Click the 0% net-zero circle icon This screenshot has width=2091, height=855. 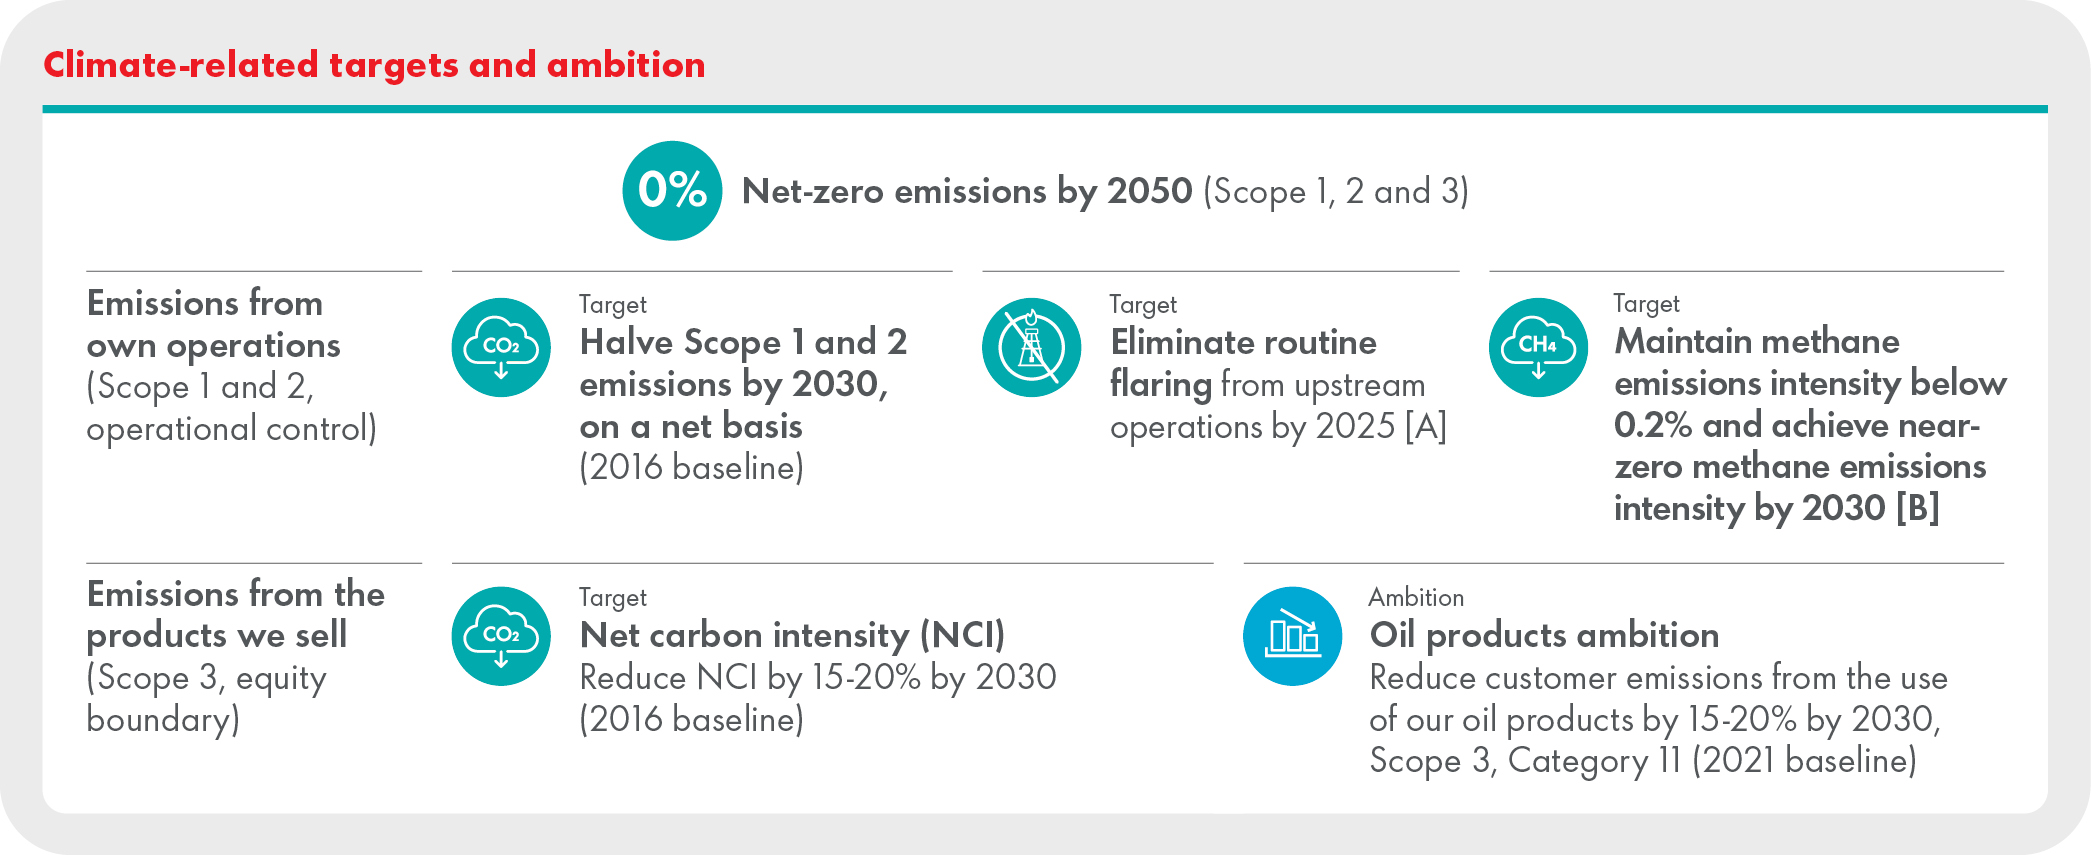671,190
